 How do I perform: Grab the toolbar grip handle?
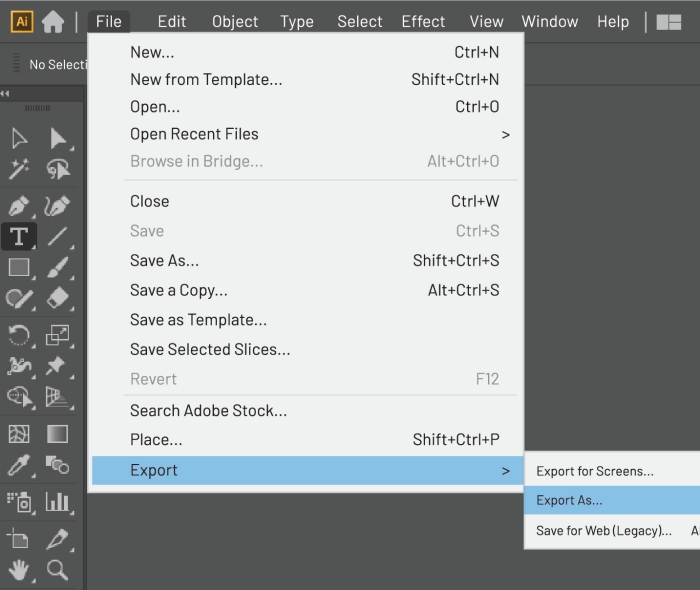click(38, 108)
